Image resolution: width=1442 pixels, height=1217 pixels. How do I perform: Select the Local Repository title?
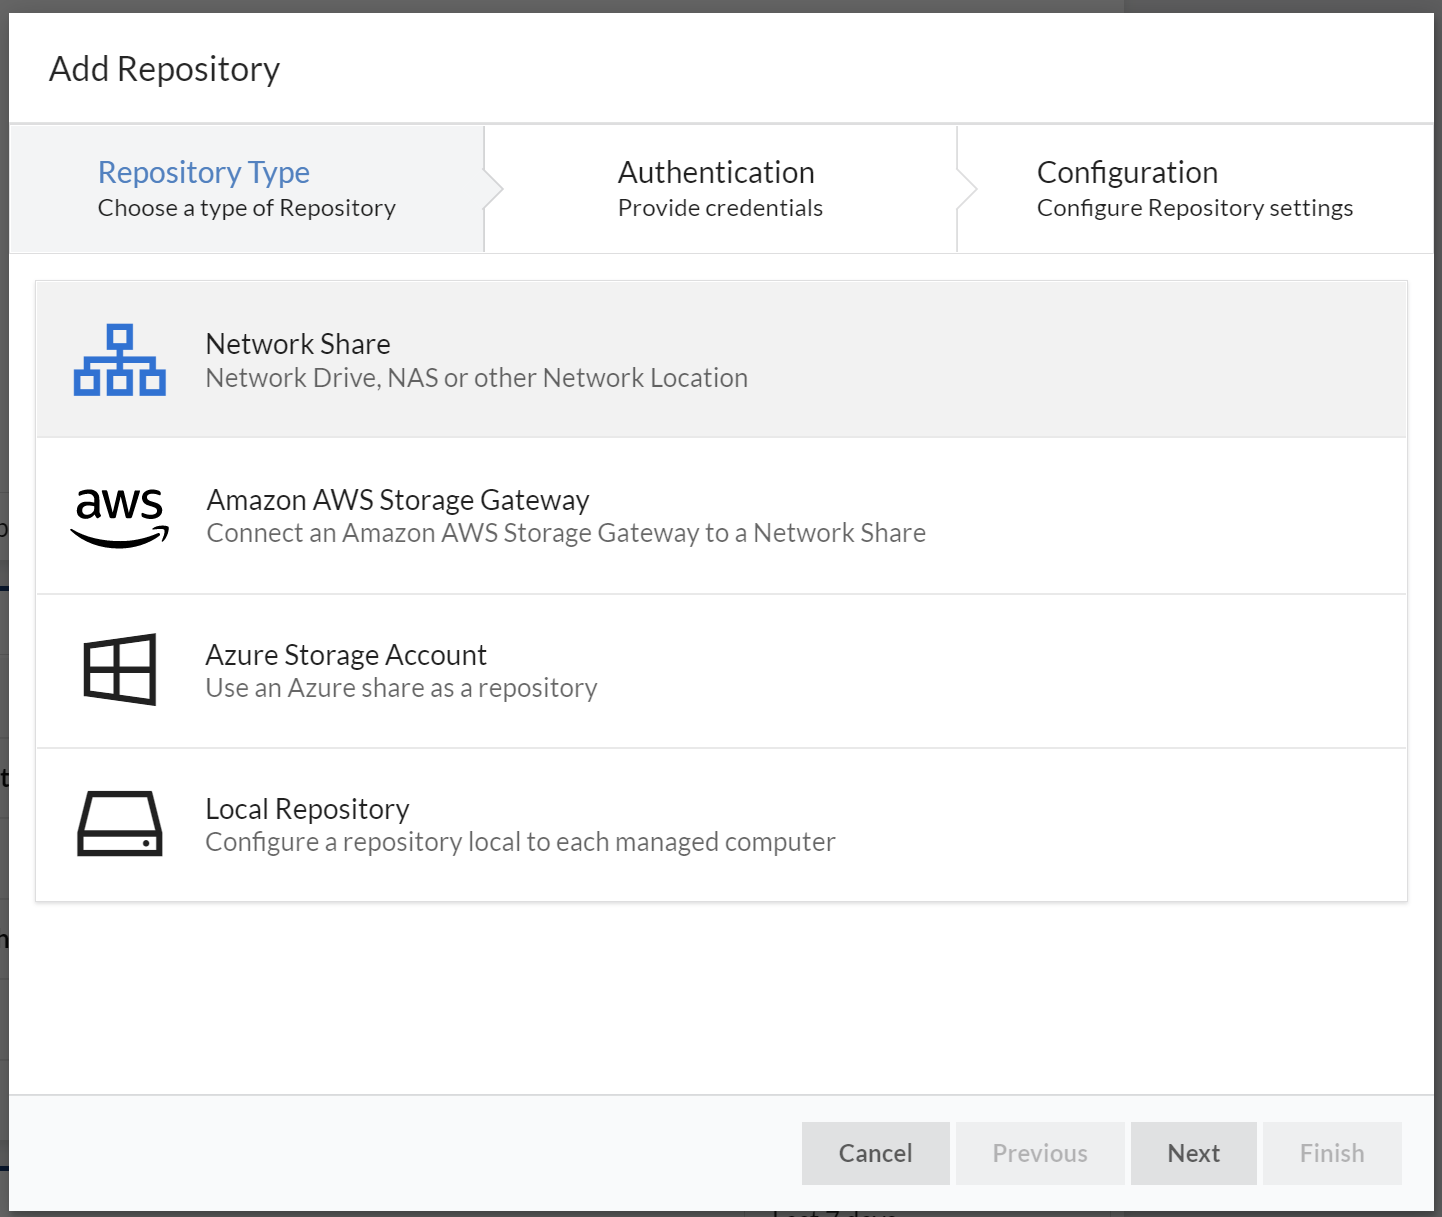[307, 809]
